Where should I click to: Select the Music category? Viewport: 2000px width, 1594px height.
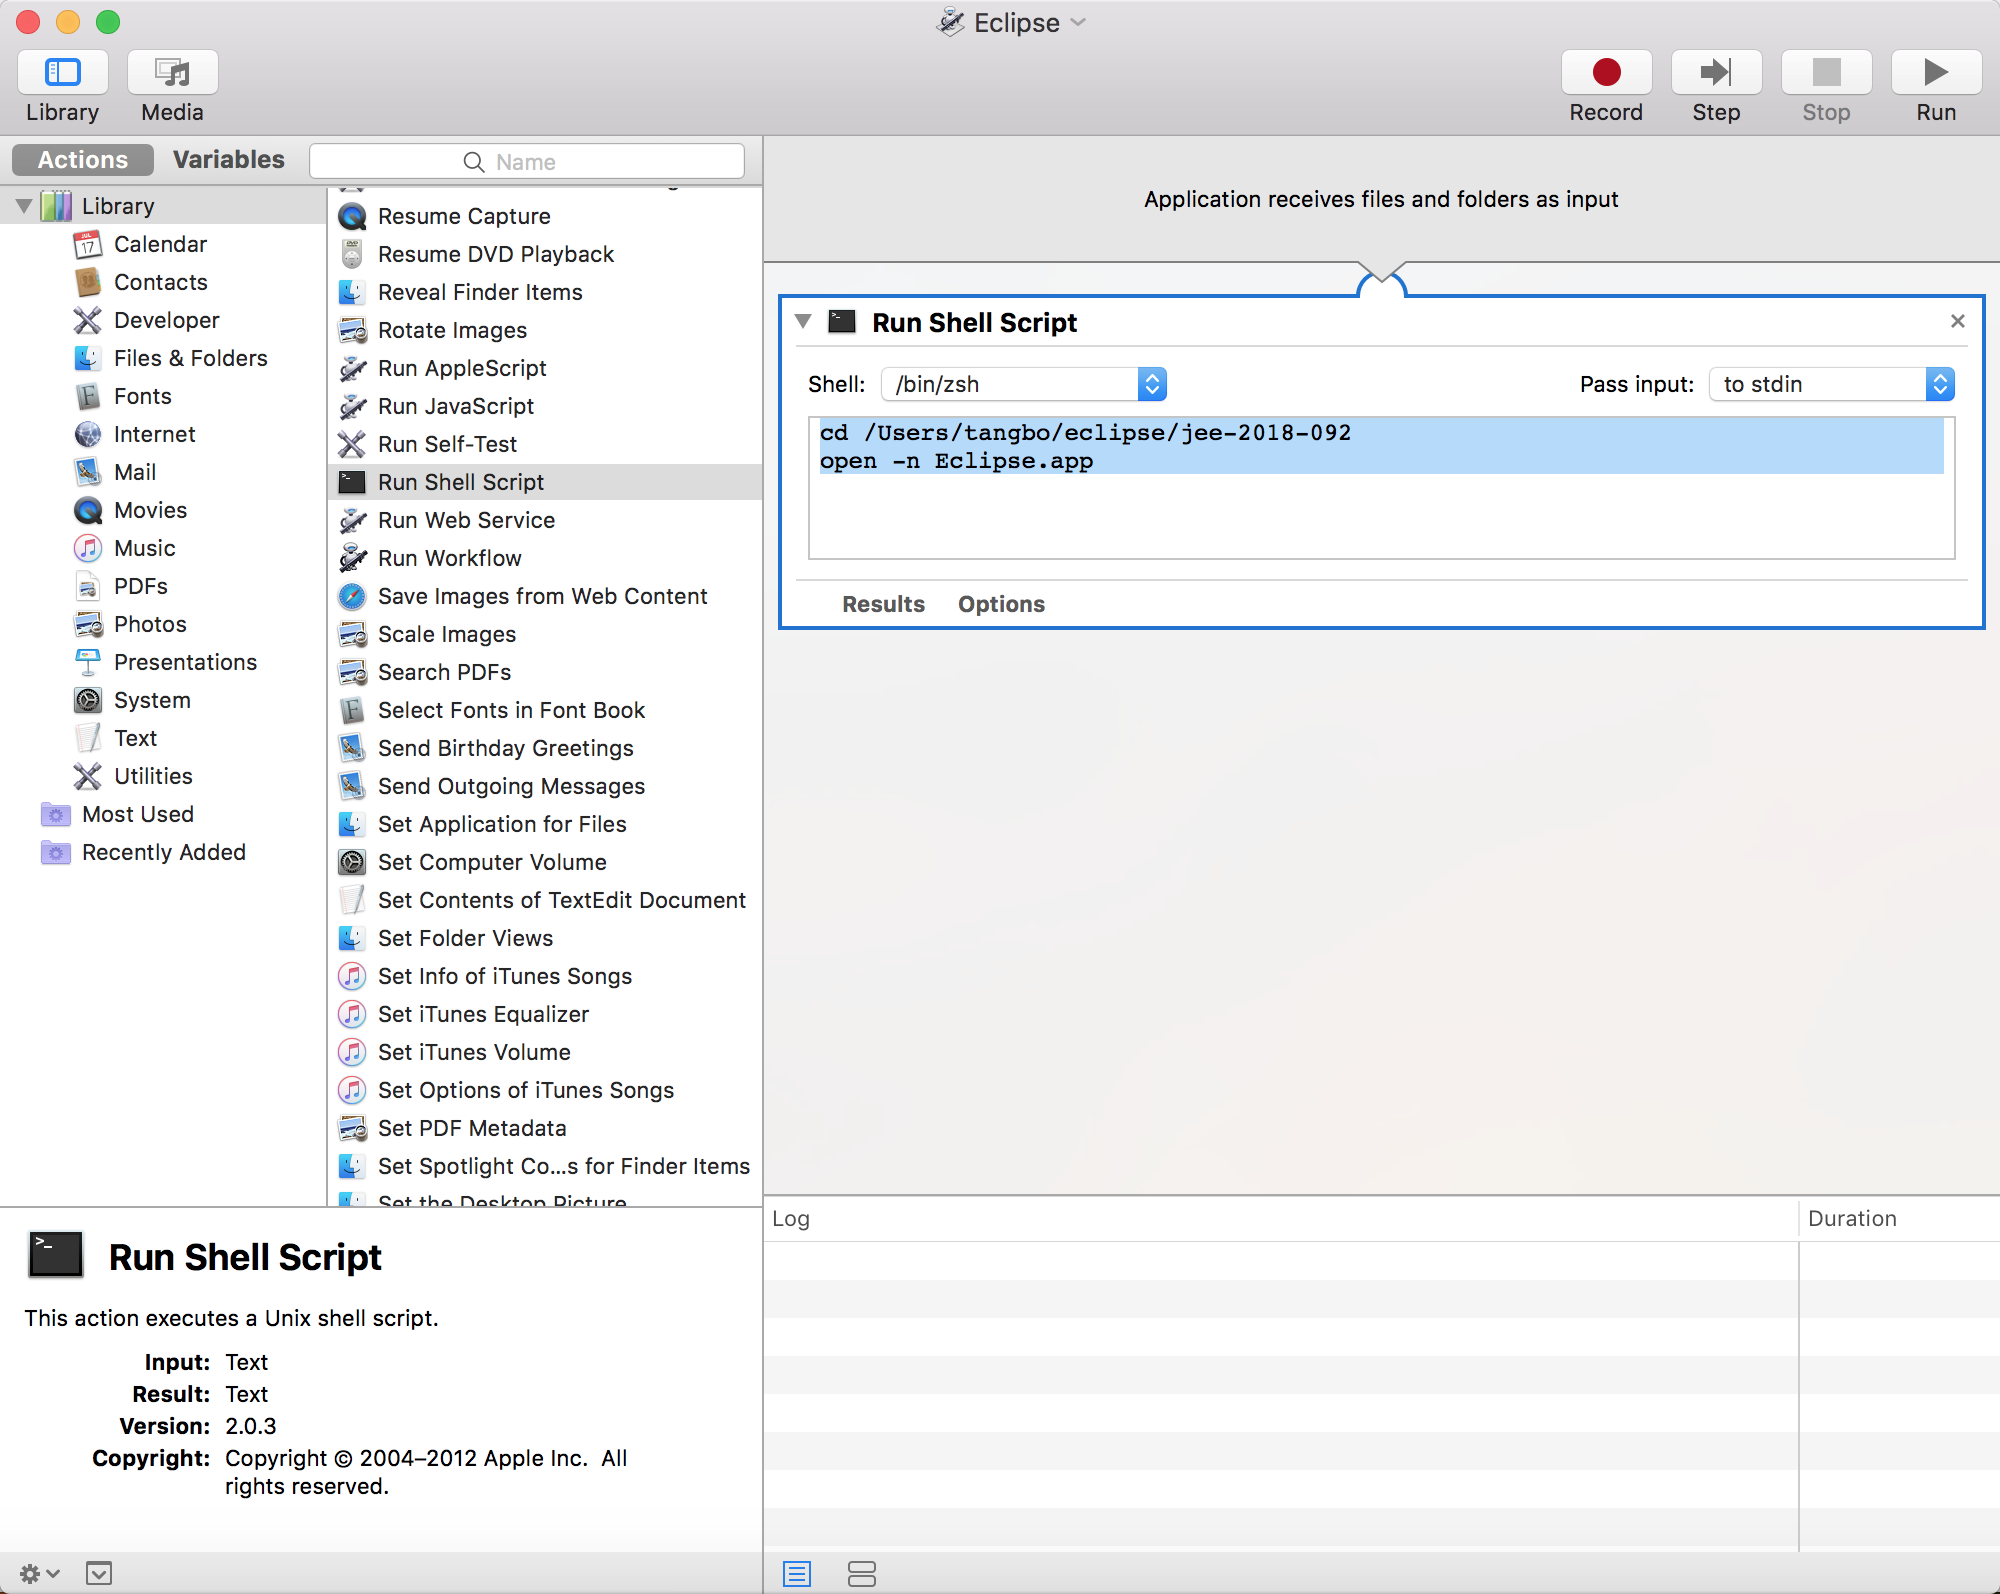[x=144, y=548]
